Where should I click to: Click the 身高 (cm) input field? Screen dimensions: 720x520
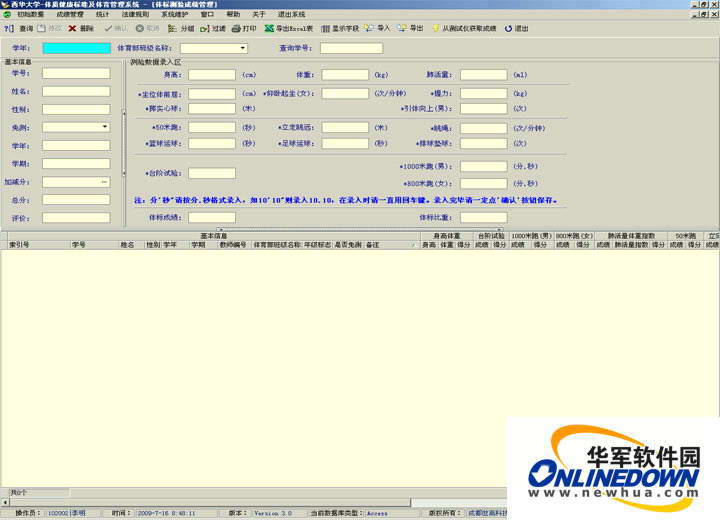coord(212,74)
